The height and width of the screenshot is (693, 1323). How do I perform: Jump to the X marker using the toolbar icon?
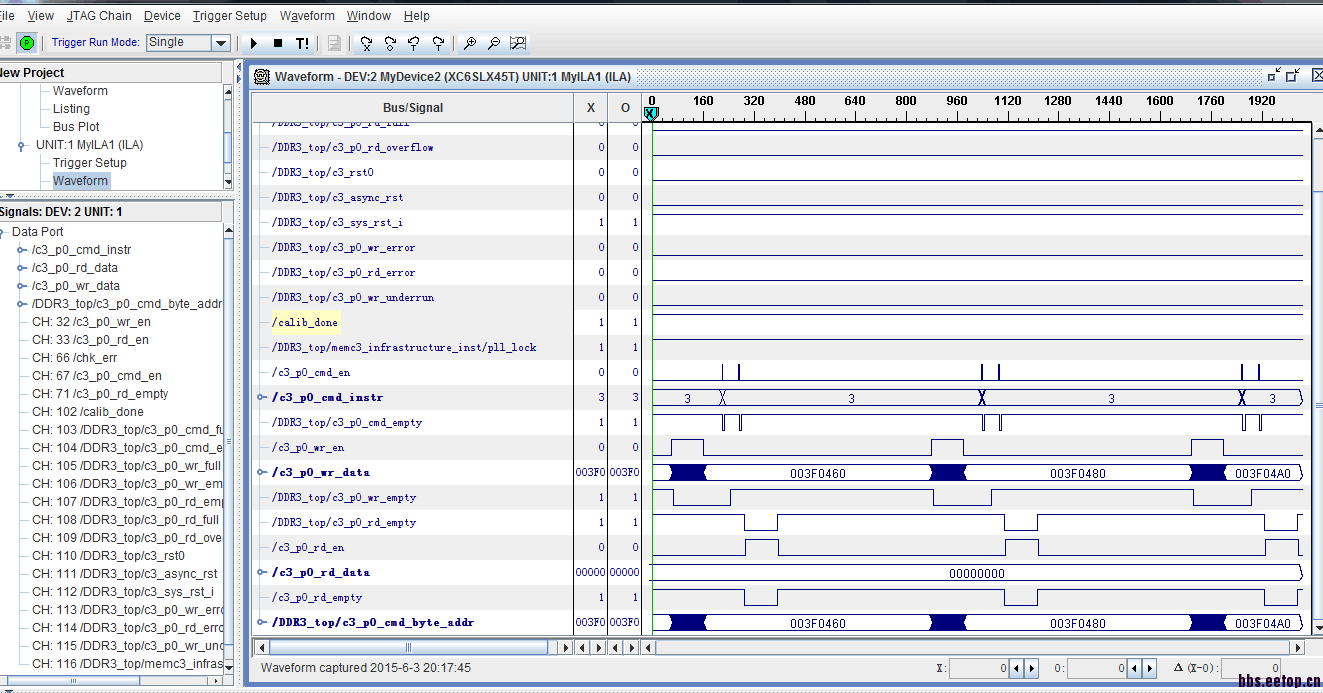[366, 43]
